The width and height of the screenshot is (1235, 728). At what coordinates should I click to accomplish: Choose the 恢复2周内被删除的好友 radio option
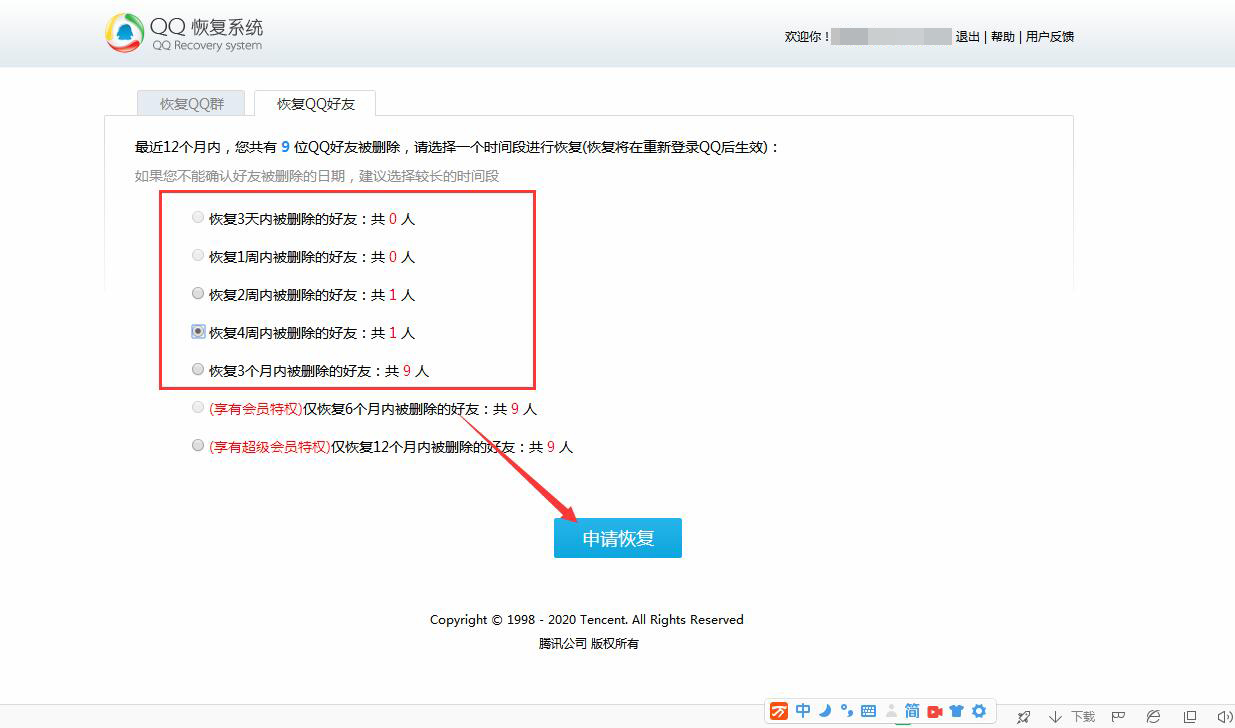(198, 293)
